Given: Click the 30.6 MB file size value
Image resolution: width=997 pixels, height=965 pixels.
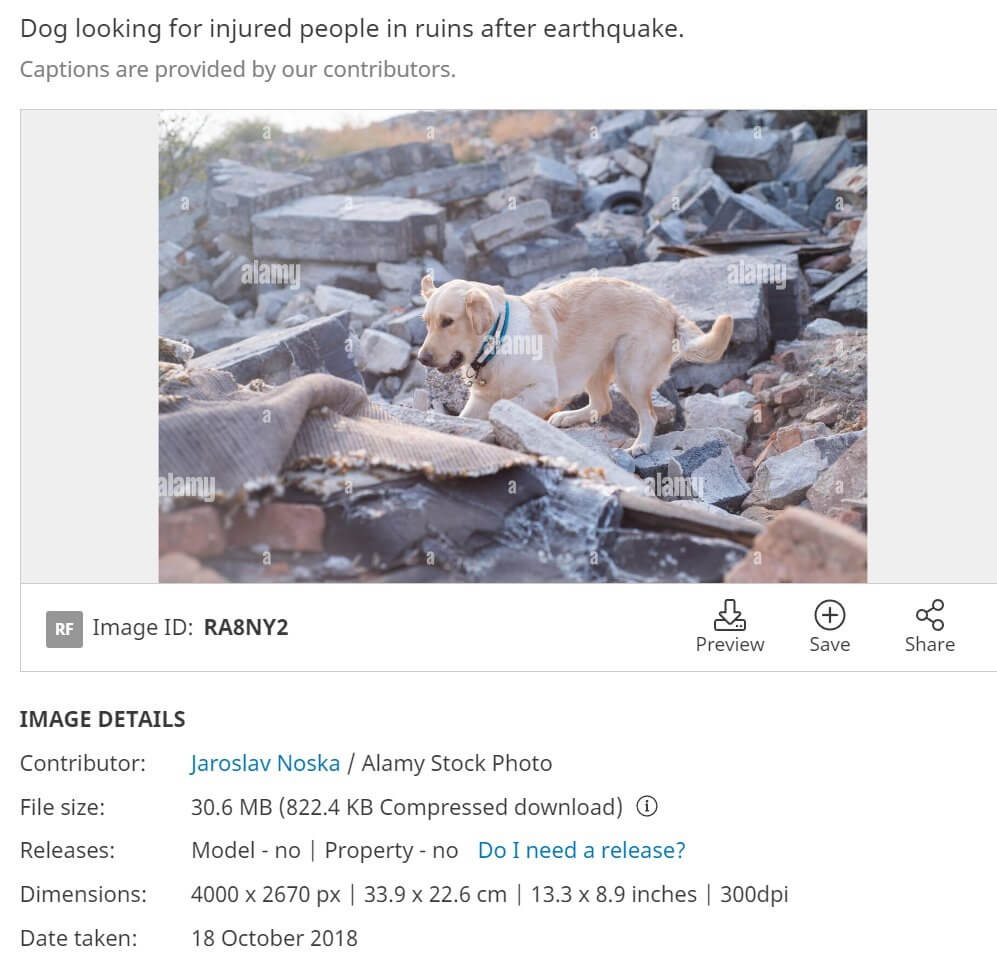Looking at the screenshot, I should (x=231, y=806).
